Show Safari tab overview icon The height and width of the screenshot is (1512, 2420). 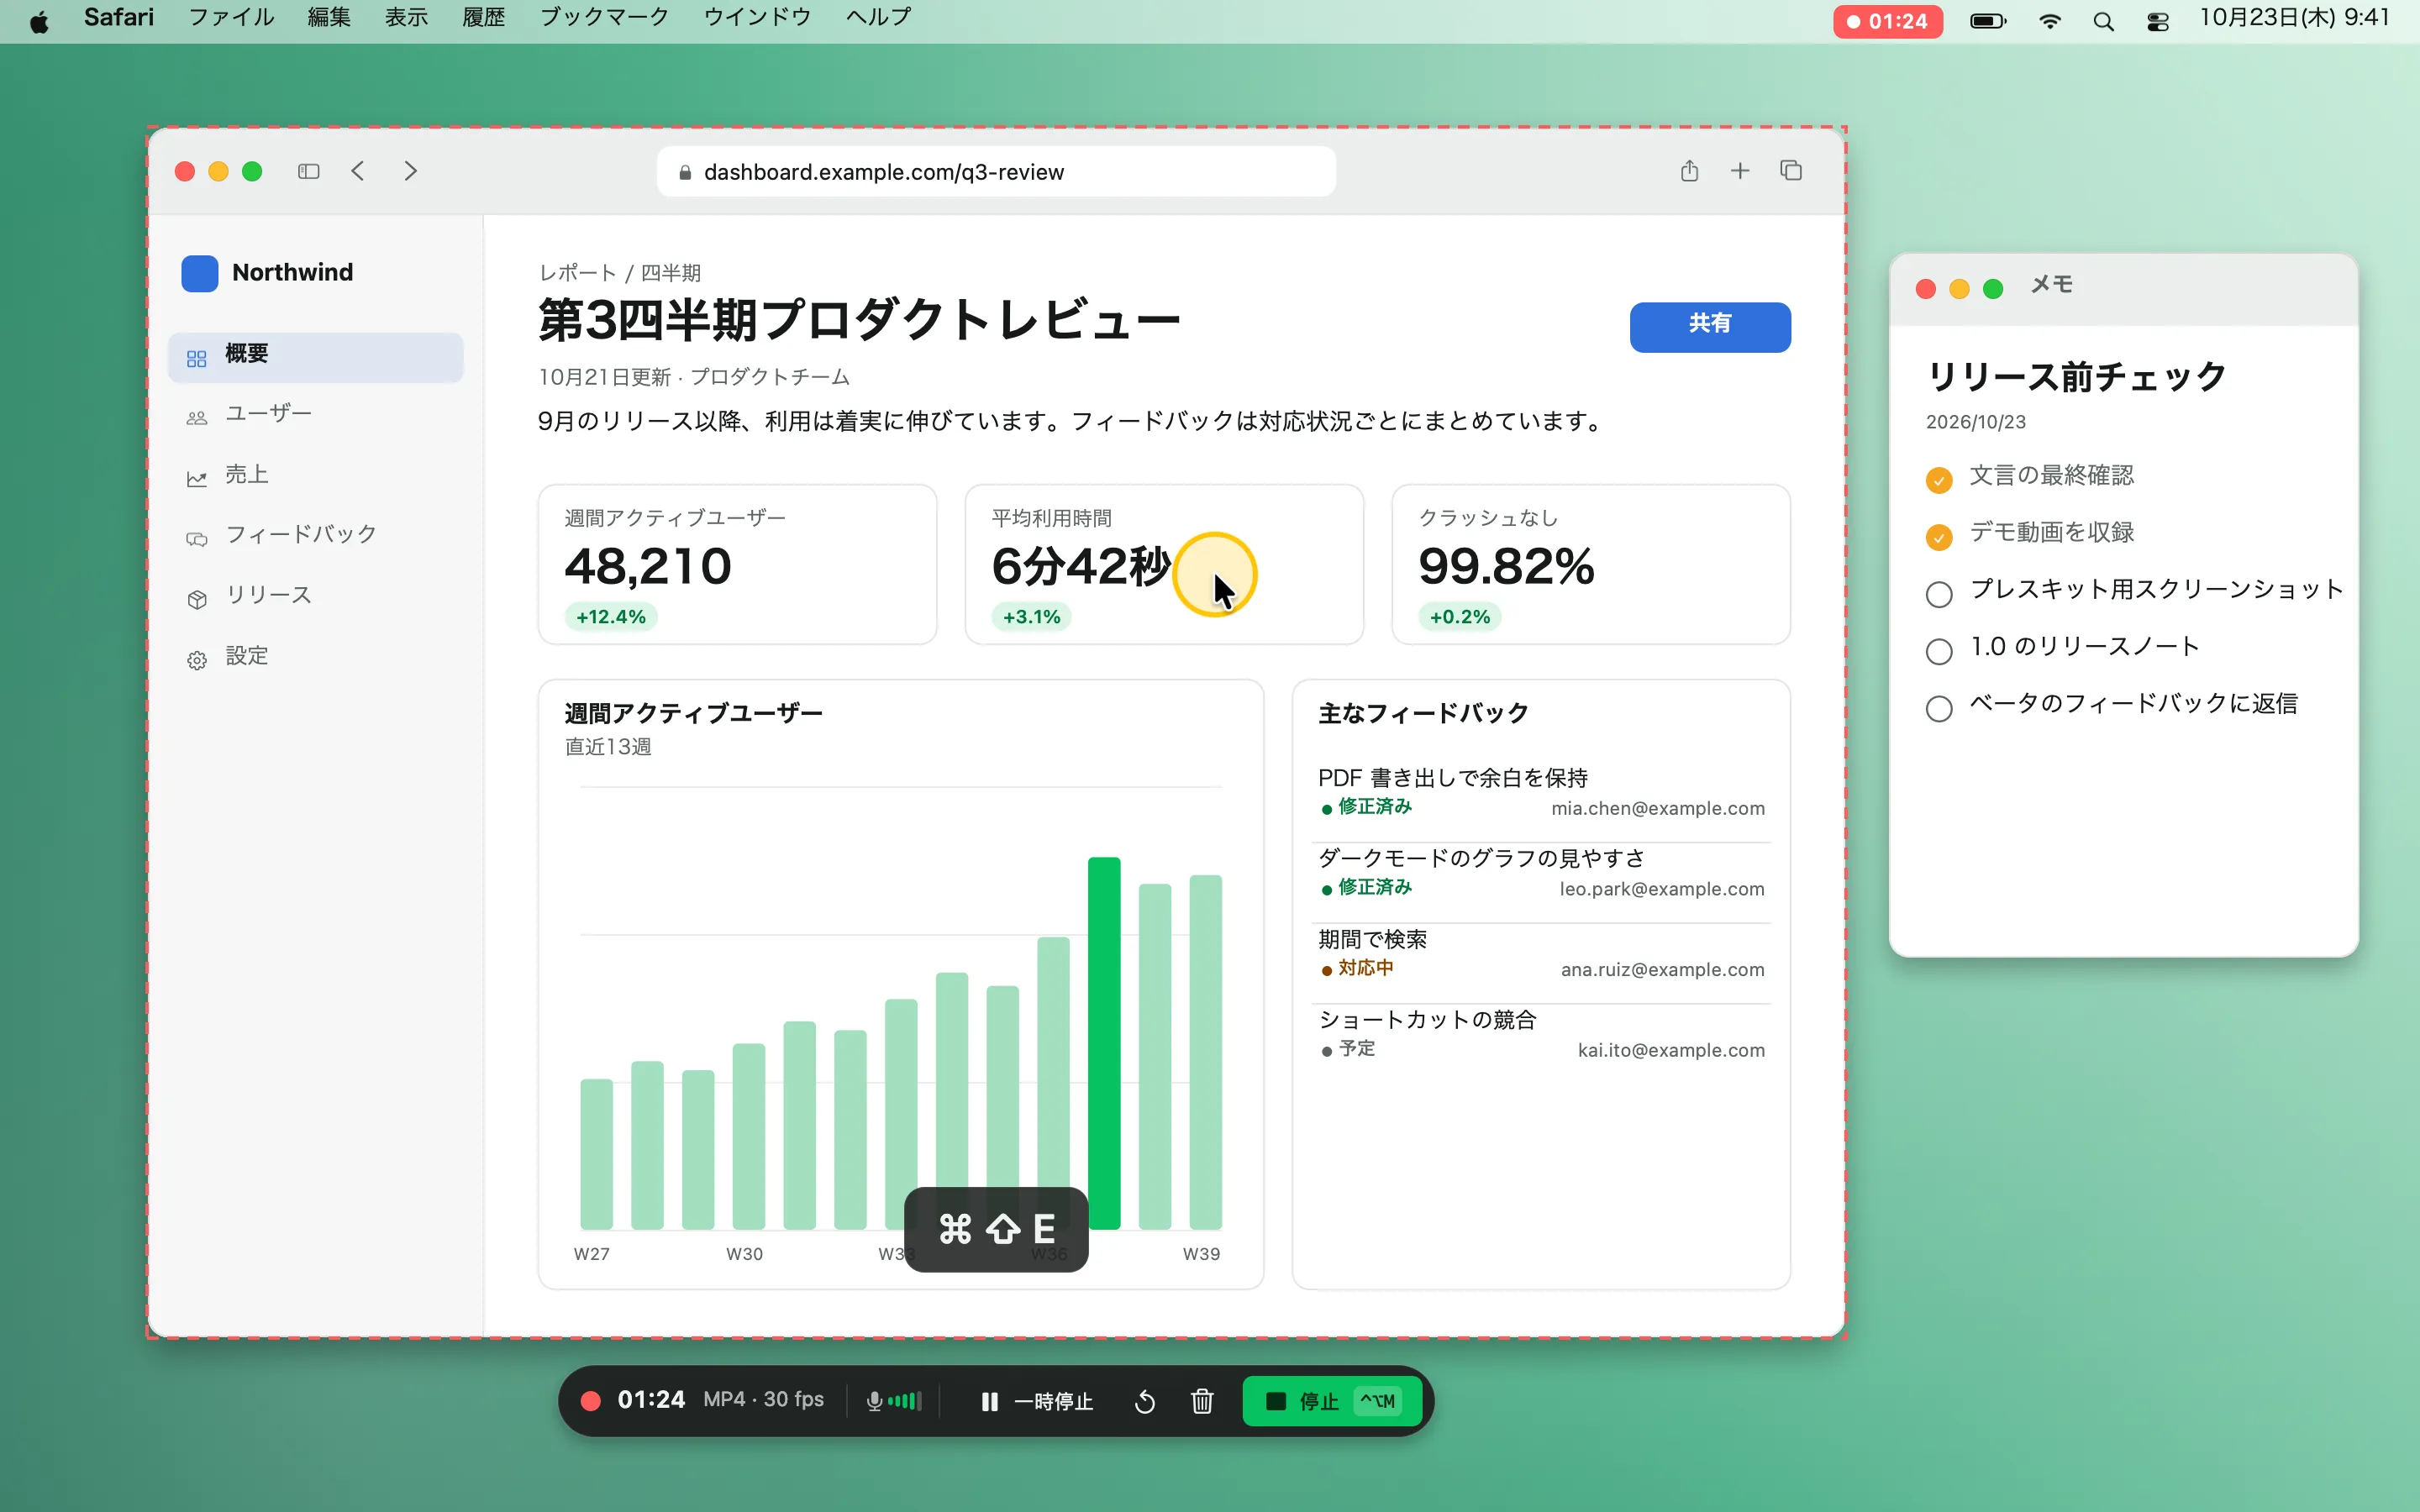click(x=1791, y=171)
